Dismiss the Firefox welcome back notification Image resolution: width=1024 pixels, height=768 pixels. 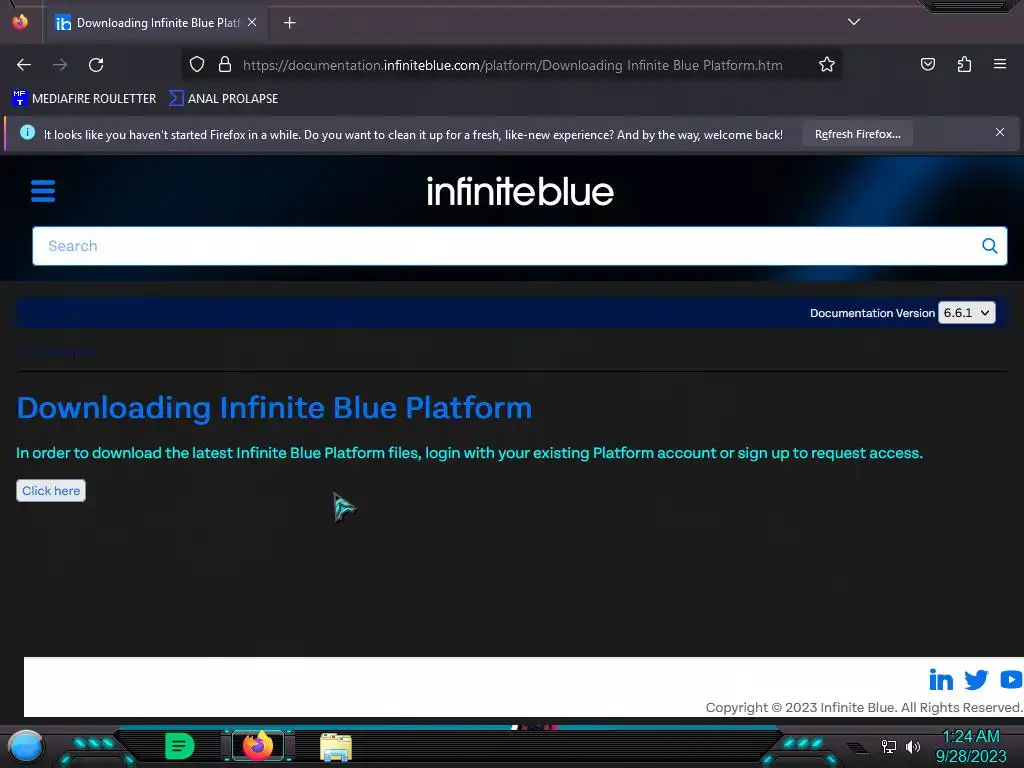pyautogui.click(x=1000, y=133)
